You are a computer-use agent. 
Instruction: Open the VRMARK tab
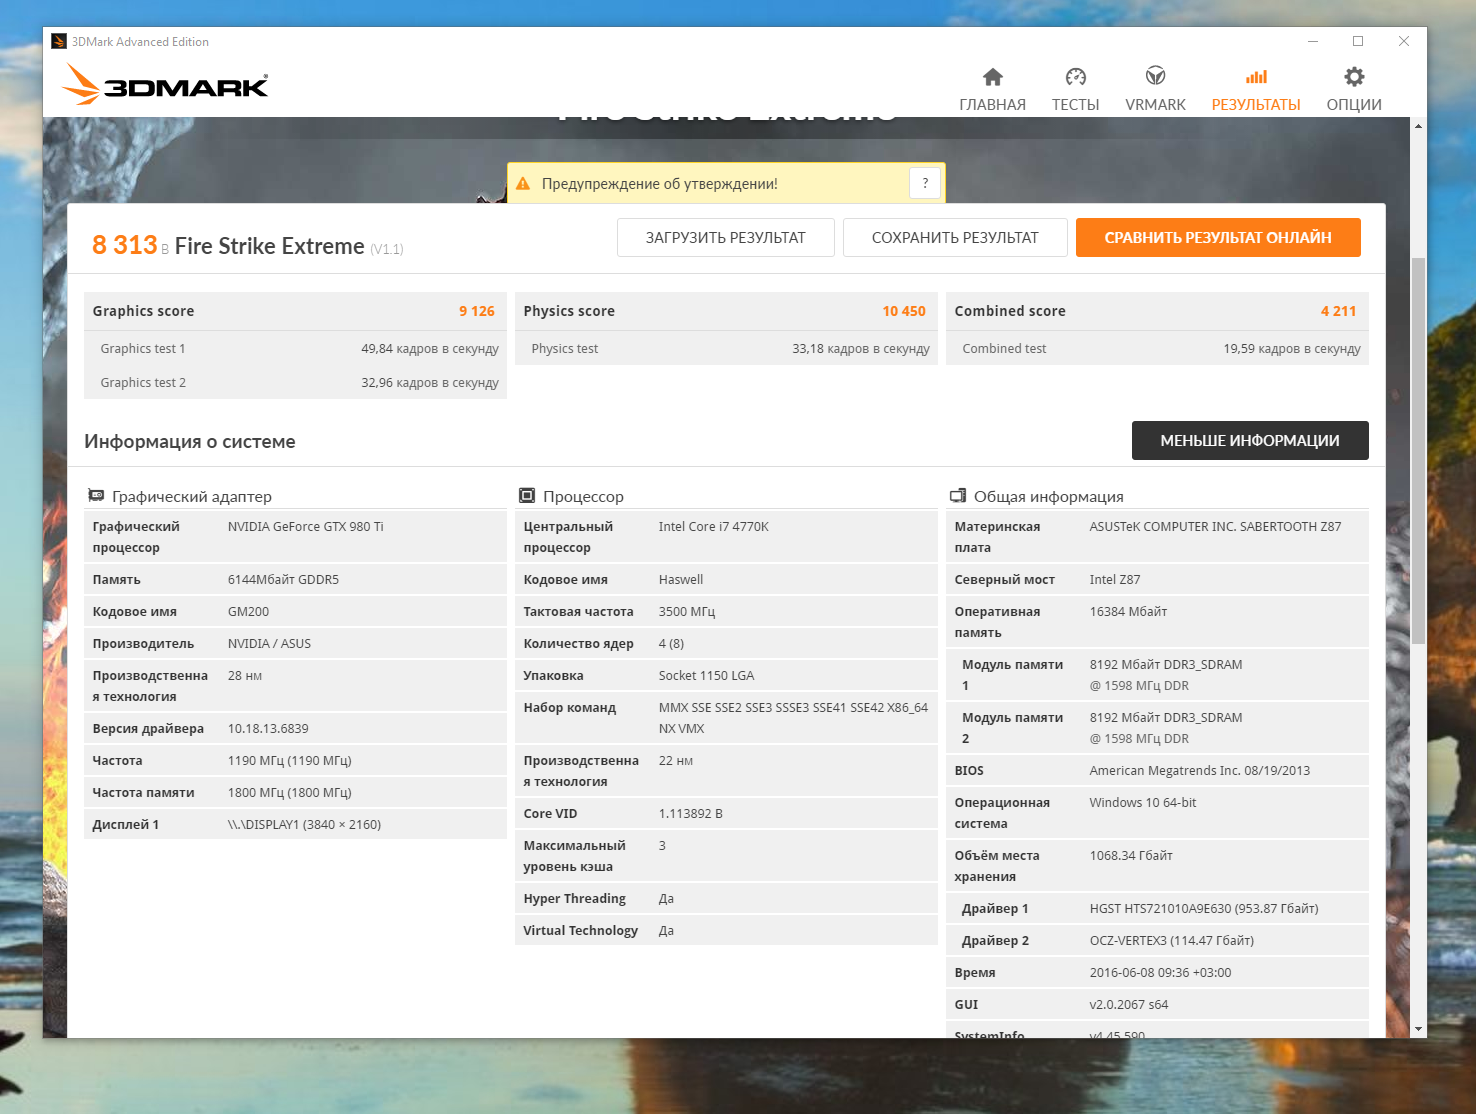1155,89
